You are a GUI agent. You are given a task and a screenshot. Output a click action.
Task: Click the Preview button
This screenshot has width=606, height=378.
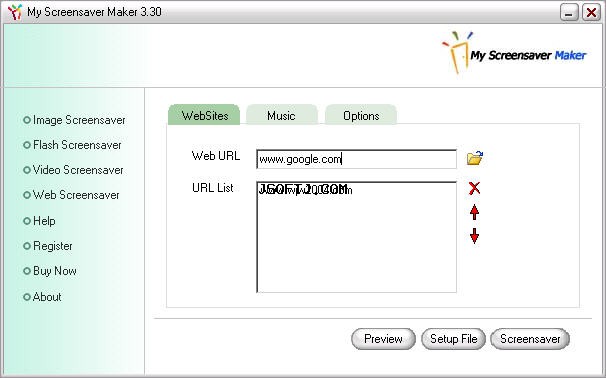point(383,339)
